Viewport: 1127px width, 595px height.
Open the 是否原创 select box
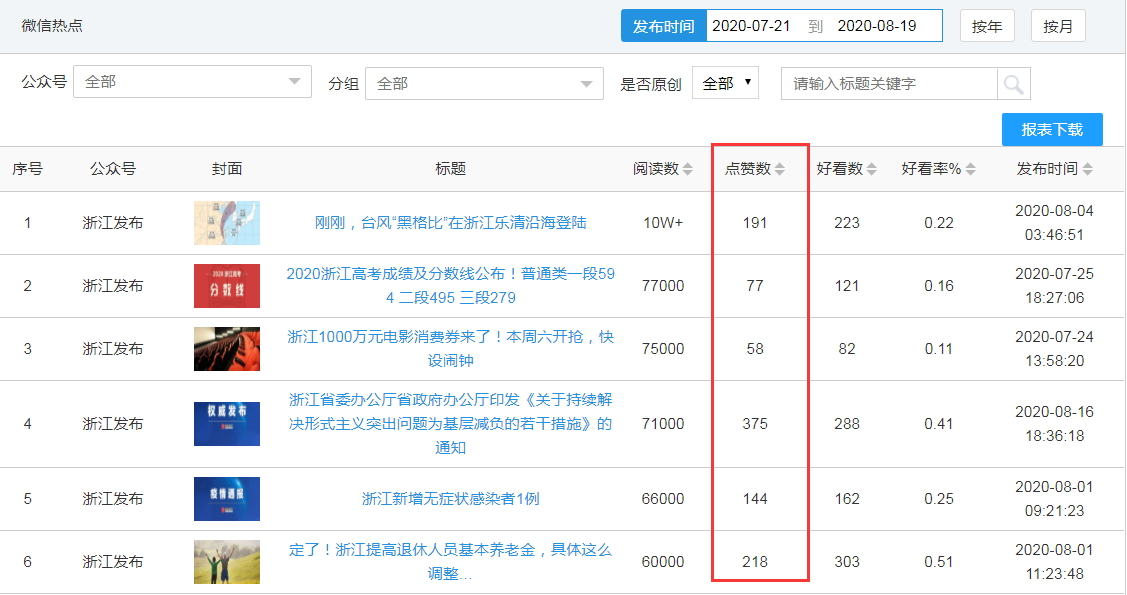tap(726, 84)
